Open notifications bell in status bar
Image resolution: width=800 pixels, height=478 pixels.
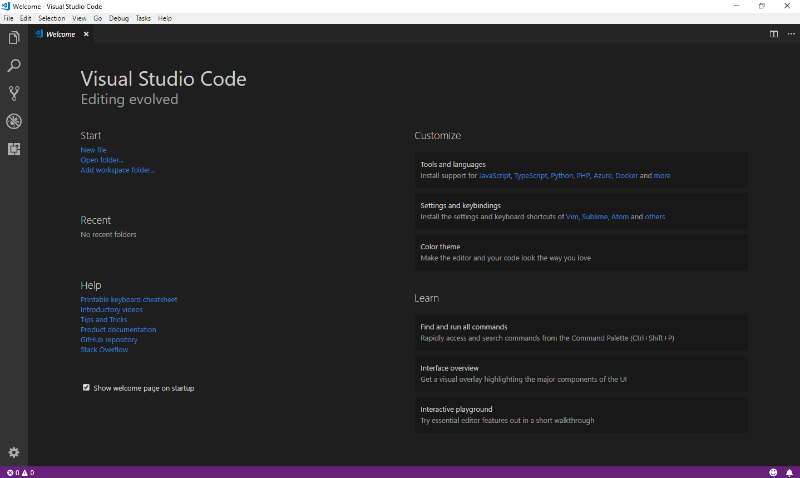click(789, 473)
